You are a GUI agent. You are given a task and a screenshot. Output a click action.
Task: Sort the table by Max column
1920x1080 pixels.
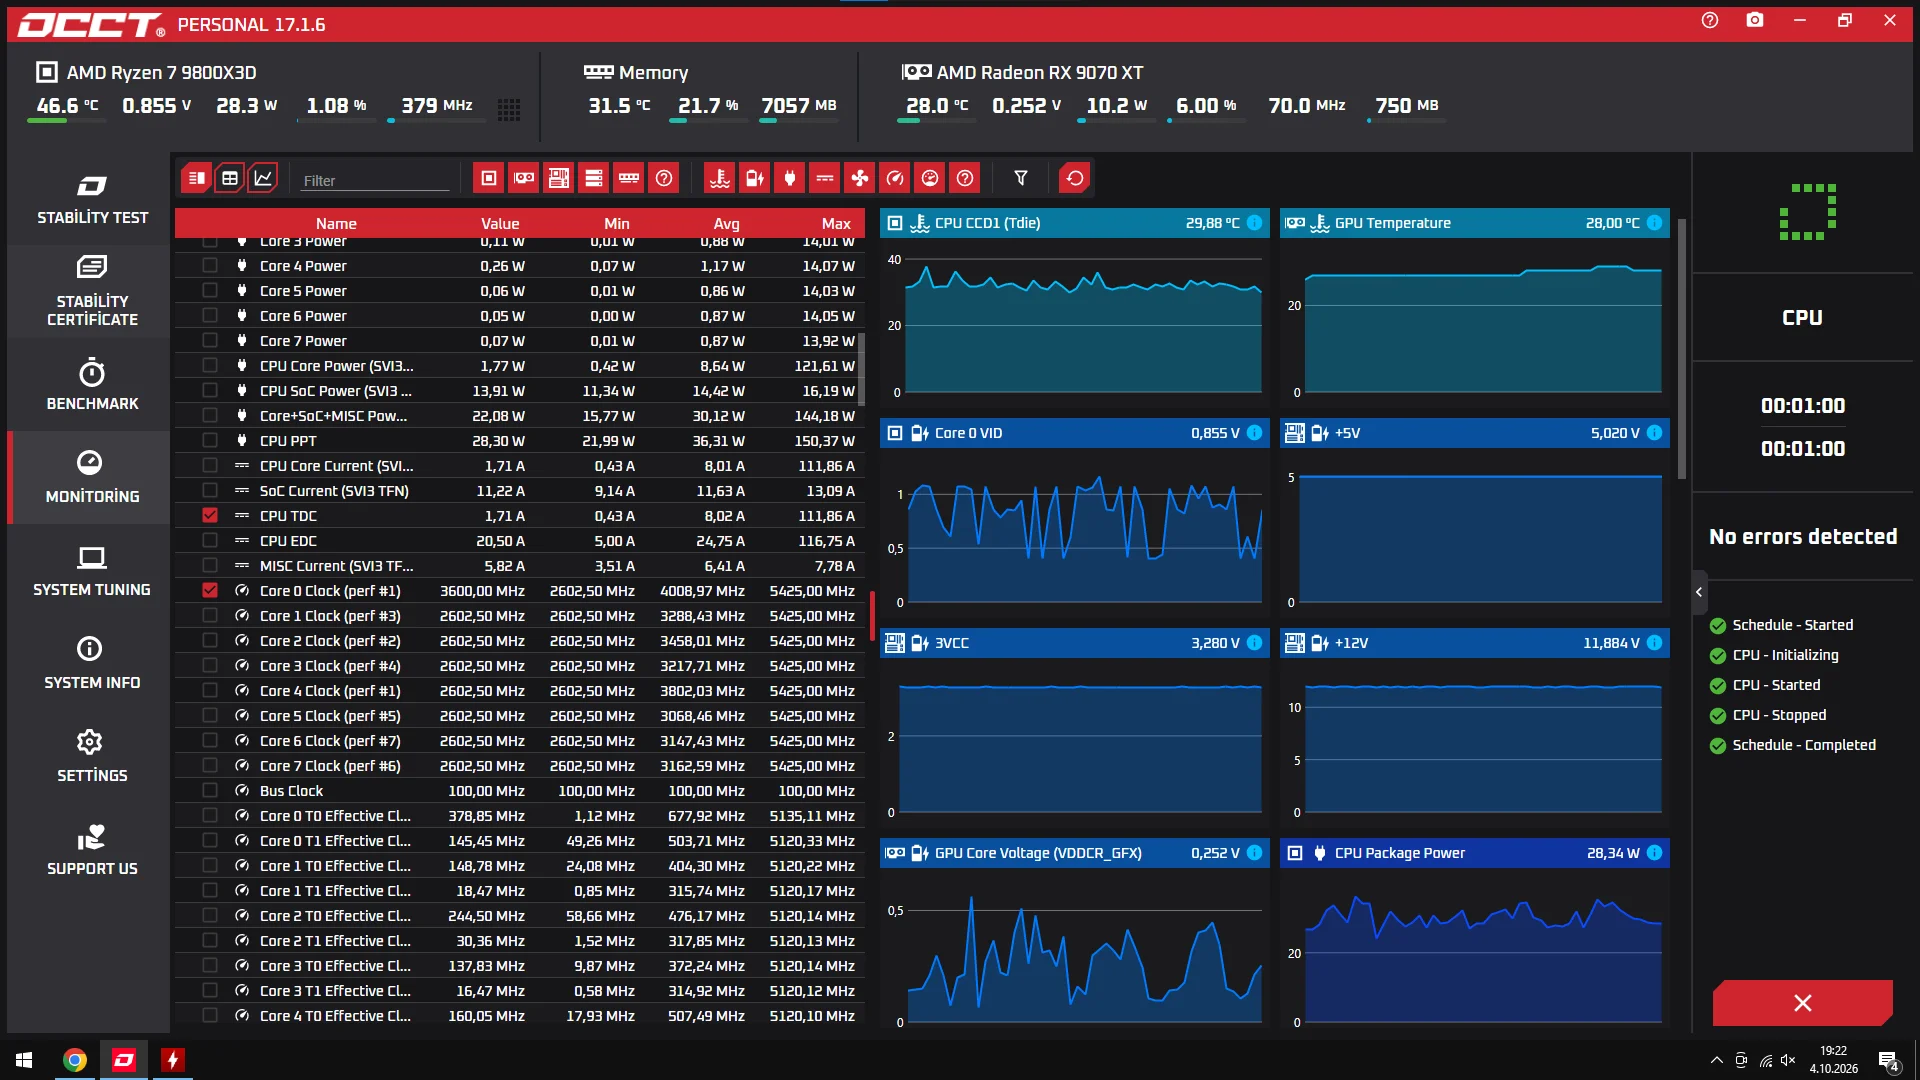[x=836, y=224]
